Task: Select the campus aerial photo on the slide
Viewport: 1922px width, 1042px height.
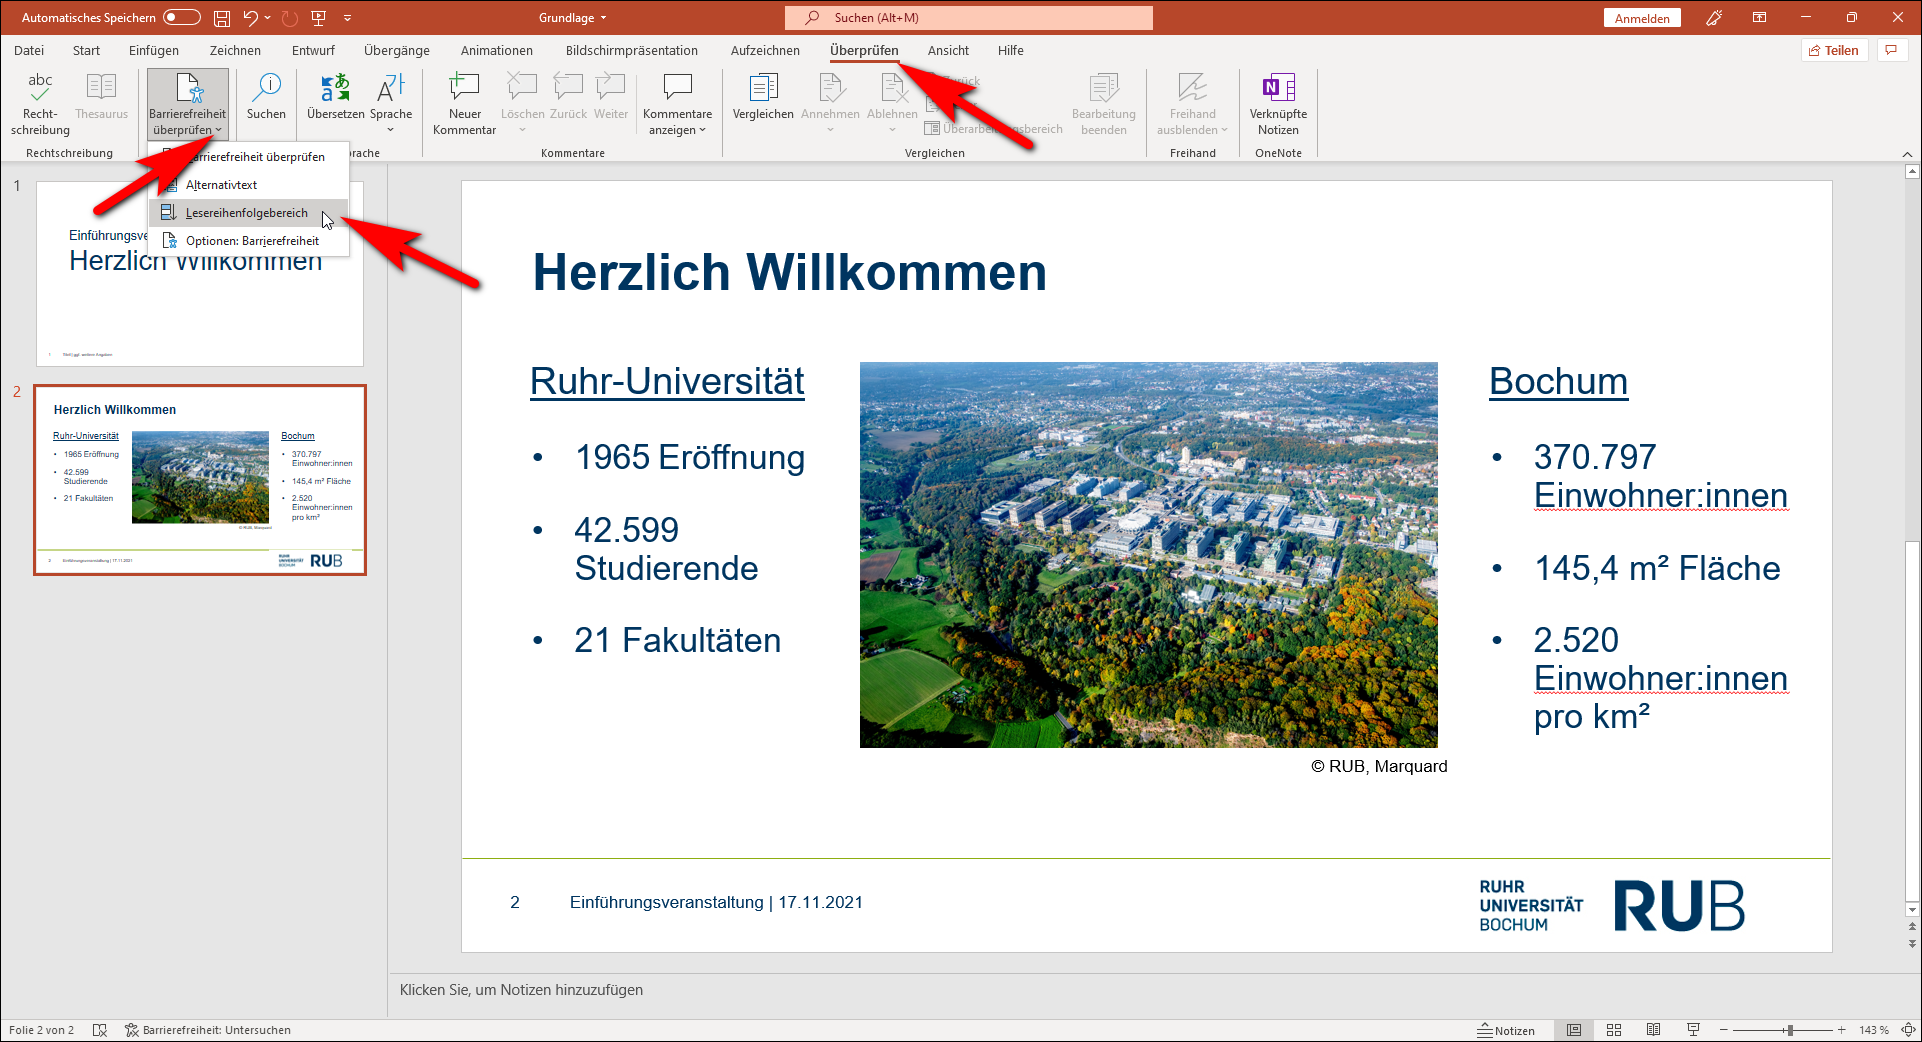Action: (x=1148, y=555)
